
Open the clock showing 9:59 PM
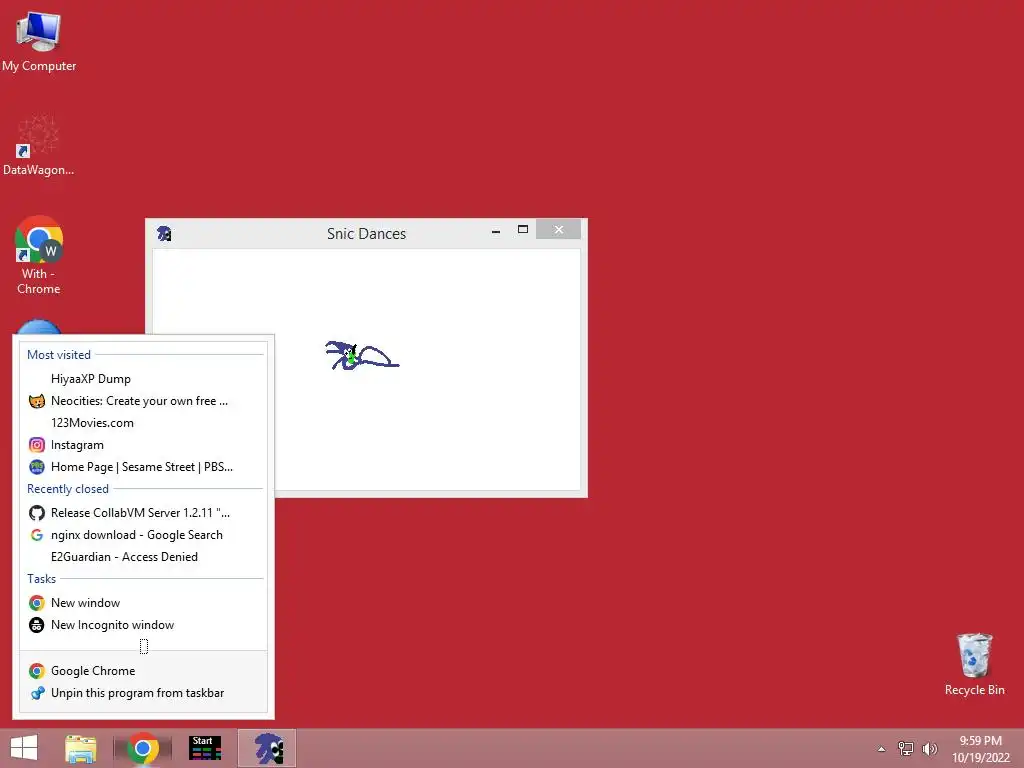981,749
